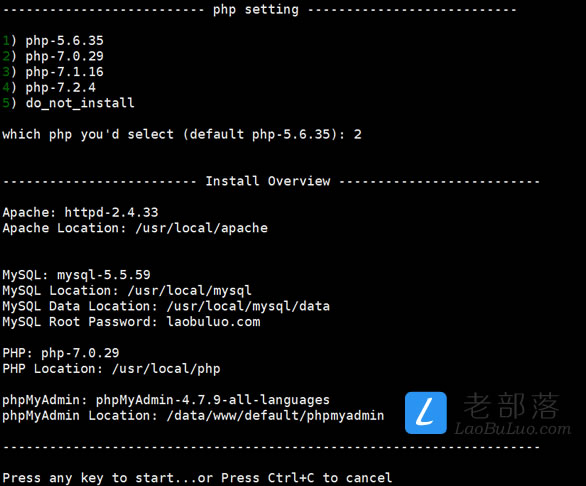The width and height of the screenshot is (586, 486).
Task: Click the /data/www/default/phpmyadmin path
Action: [275, 416]
